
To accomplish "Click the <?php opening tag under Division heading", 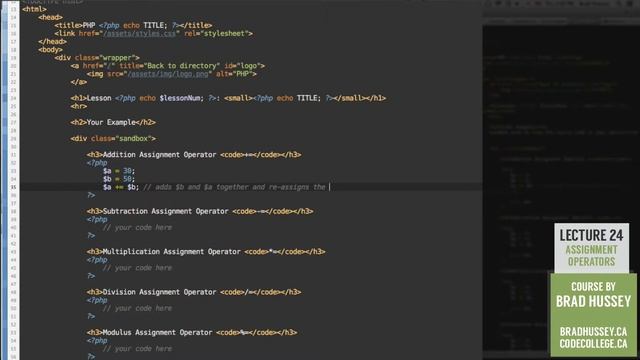I will 97,300.
